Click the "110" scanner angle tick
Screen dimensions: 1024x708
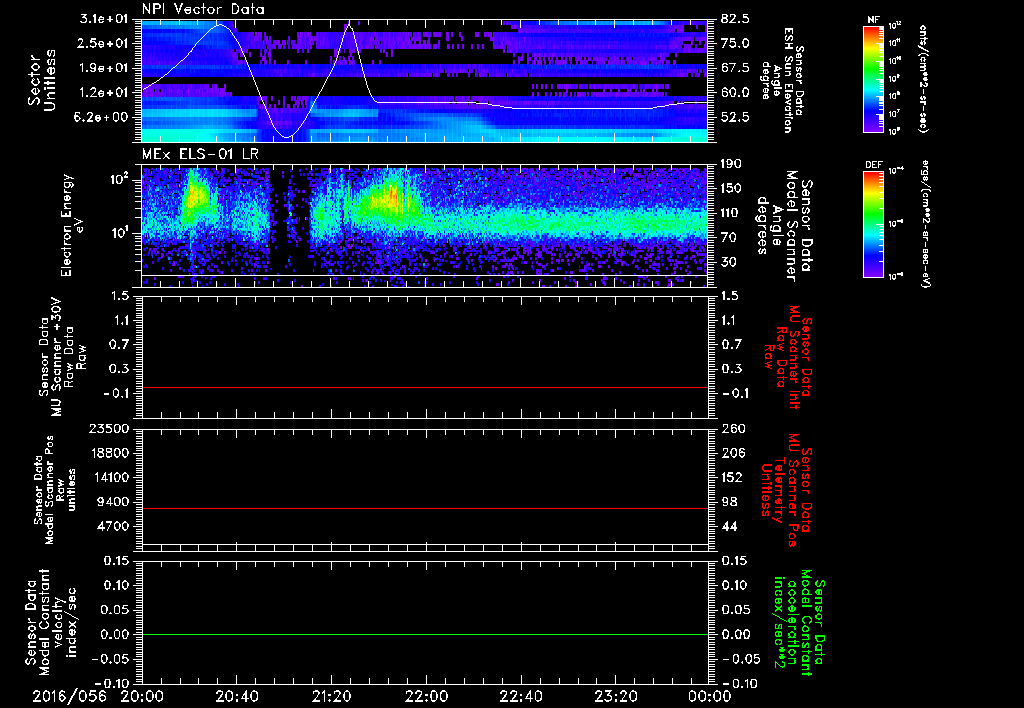(x=731, y=213)
